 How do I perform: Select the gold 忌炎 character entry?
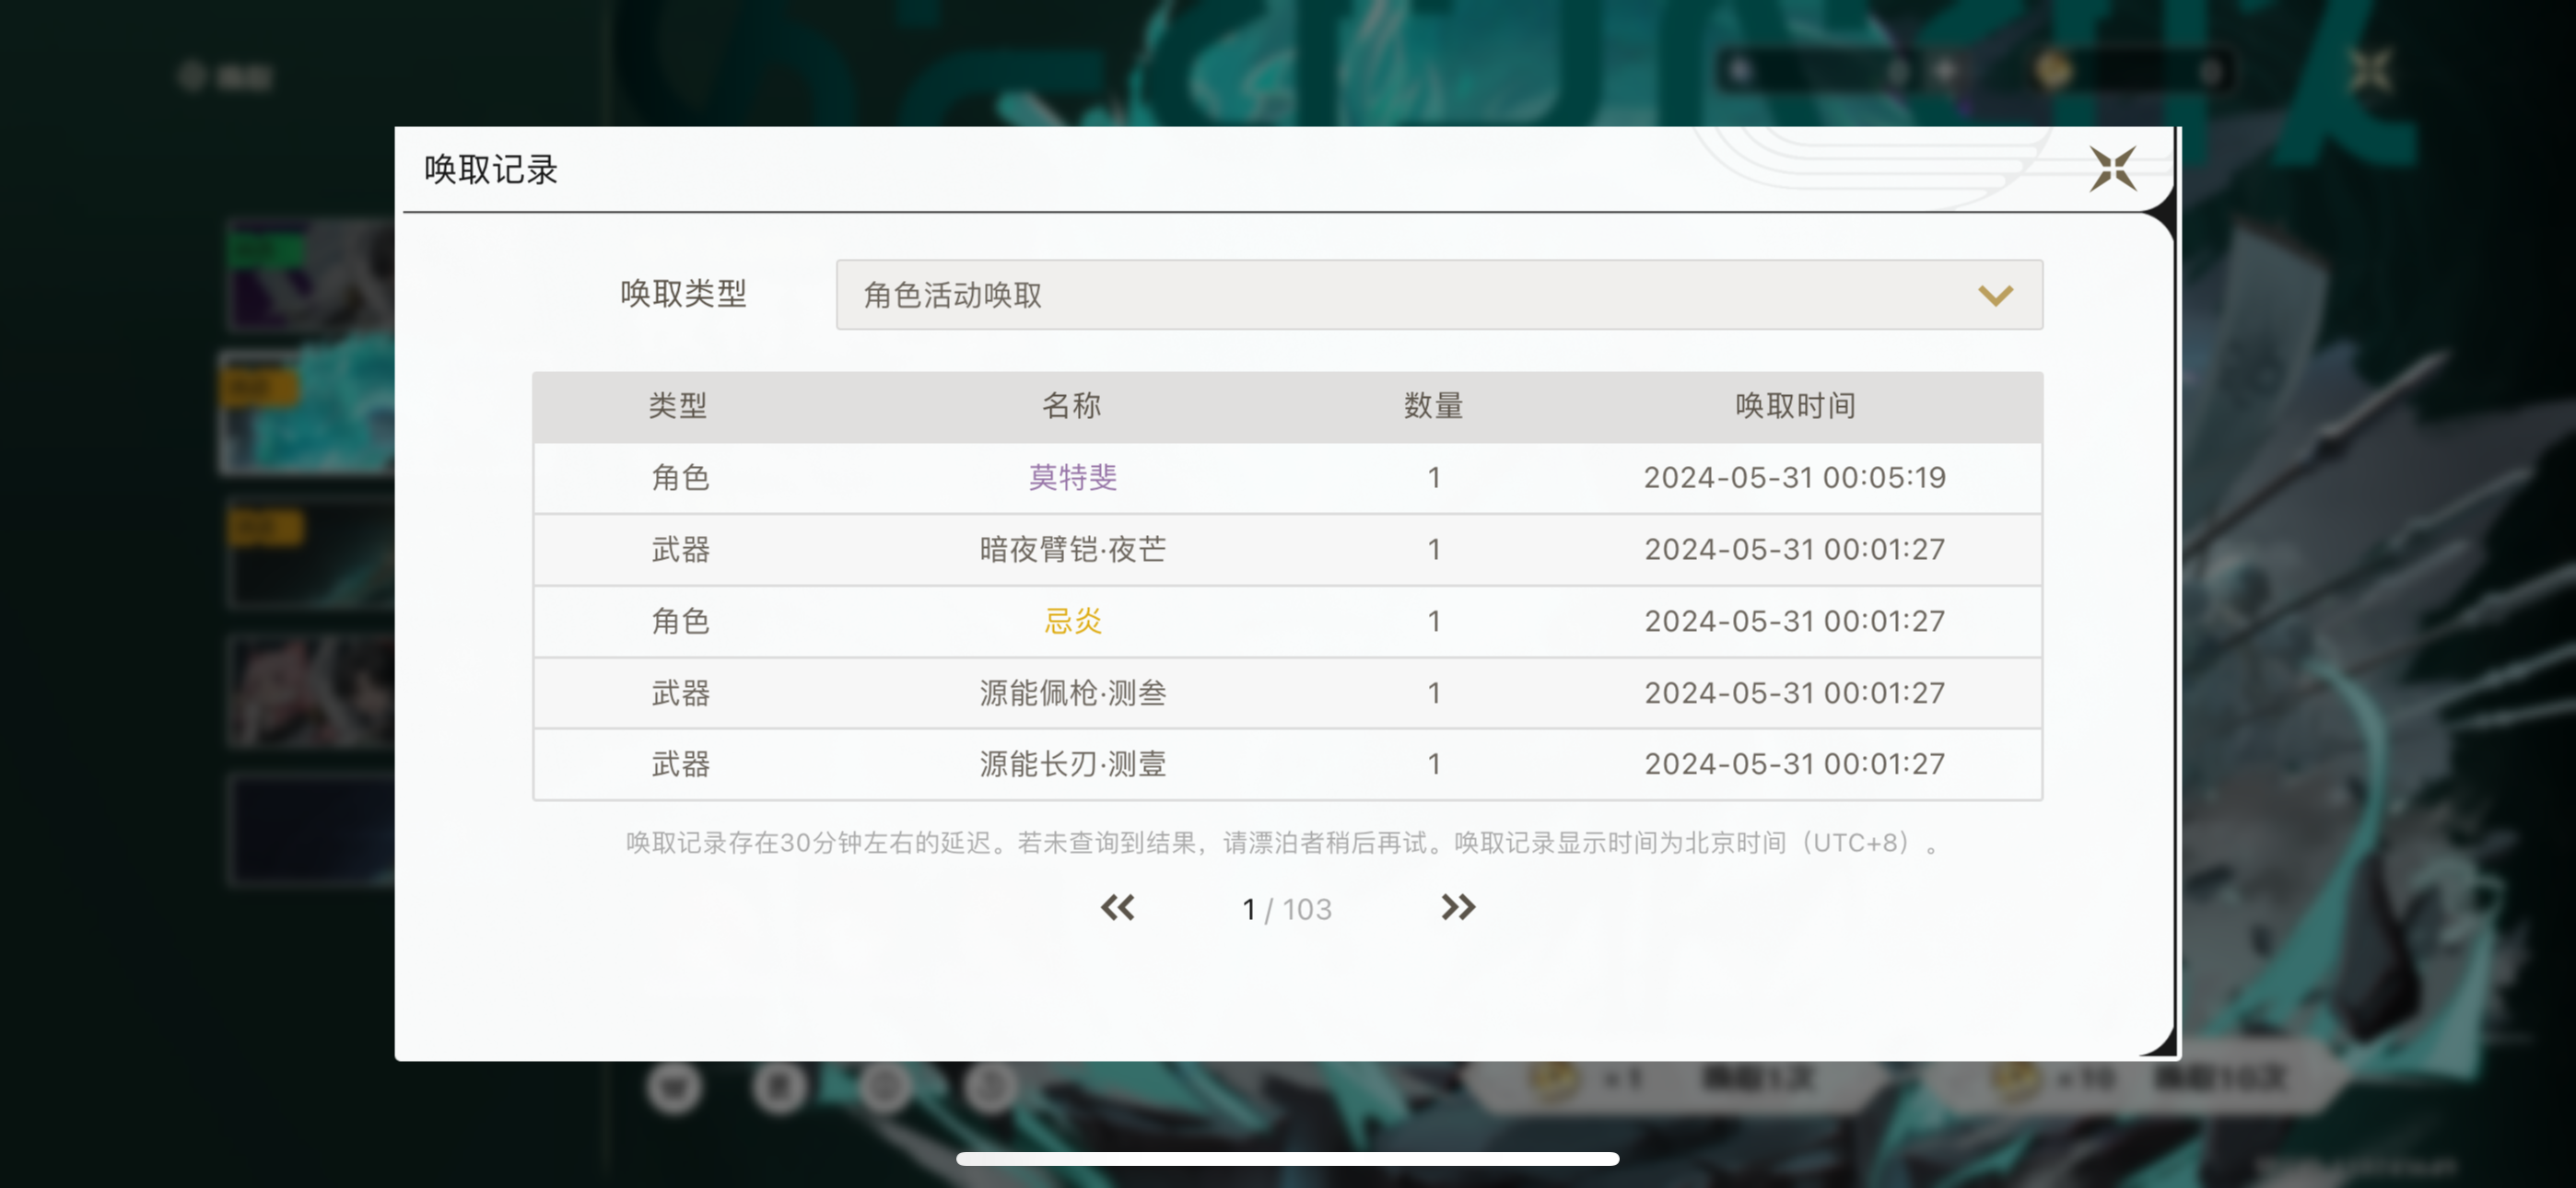1072,621
